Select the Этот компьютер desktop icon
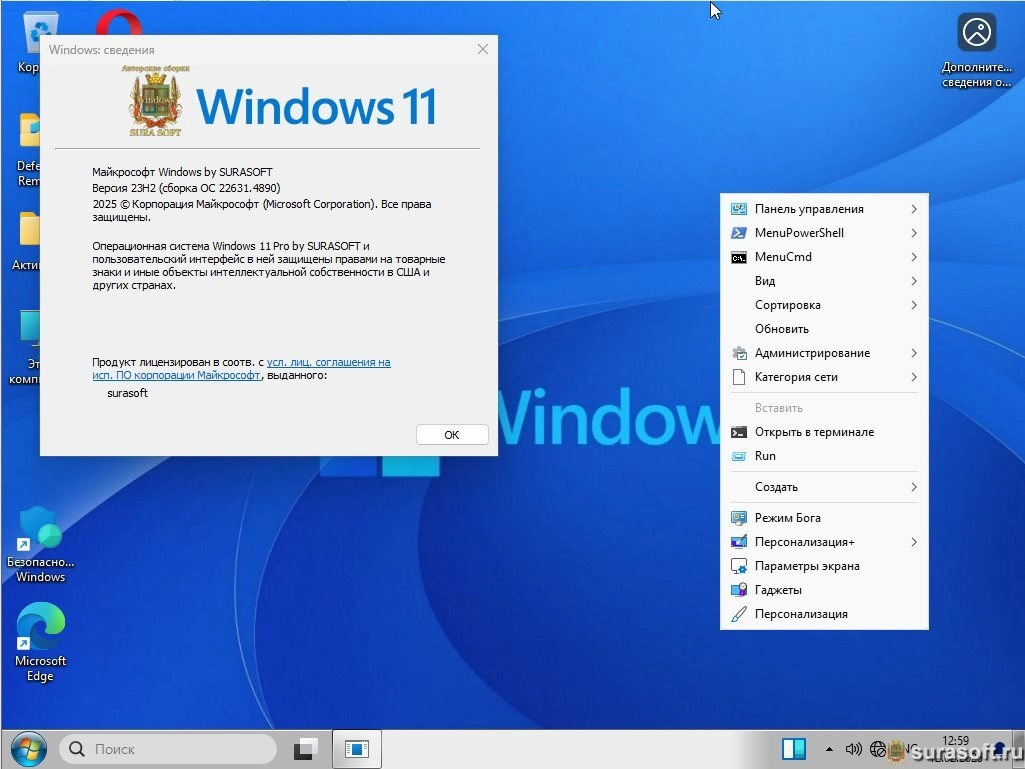Screen dimensions: 1025x769 (26, 347)
